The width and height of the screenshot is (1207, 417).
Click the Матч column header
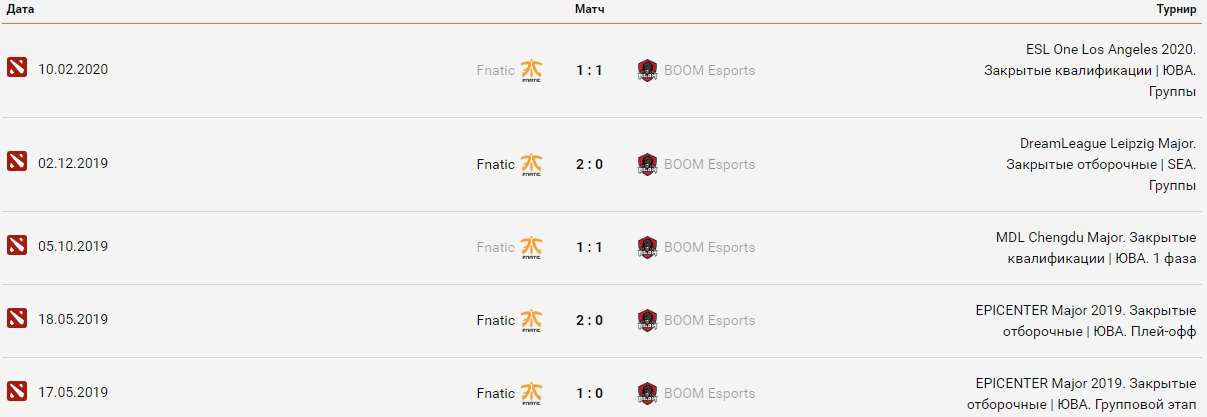click(589, 9)
